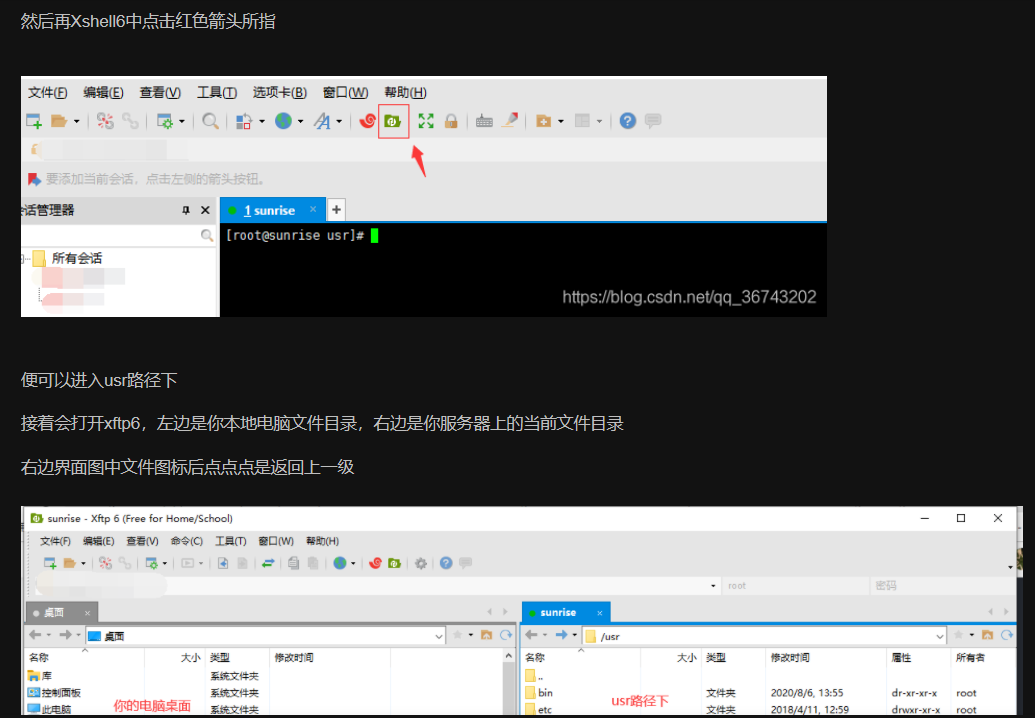Open the Xftp host address dropdown arrow
Viewport: 1035px width, 718px height.
click(x=713, y=585)
